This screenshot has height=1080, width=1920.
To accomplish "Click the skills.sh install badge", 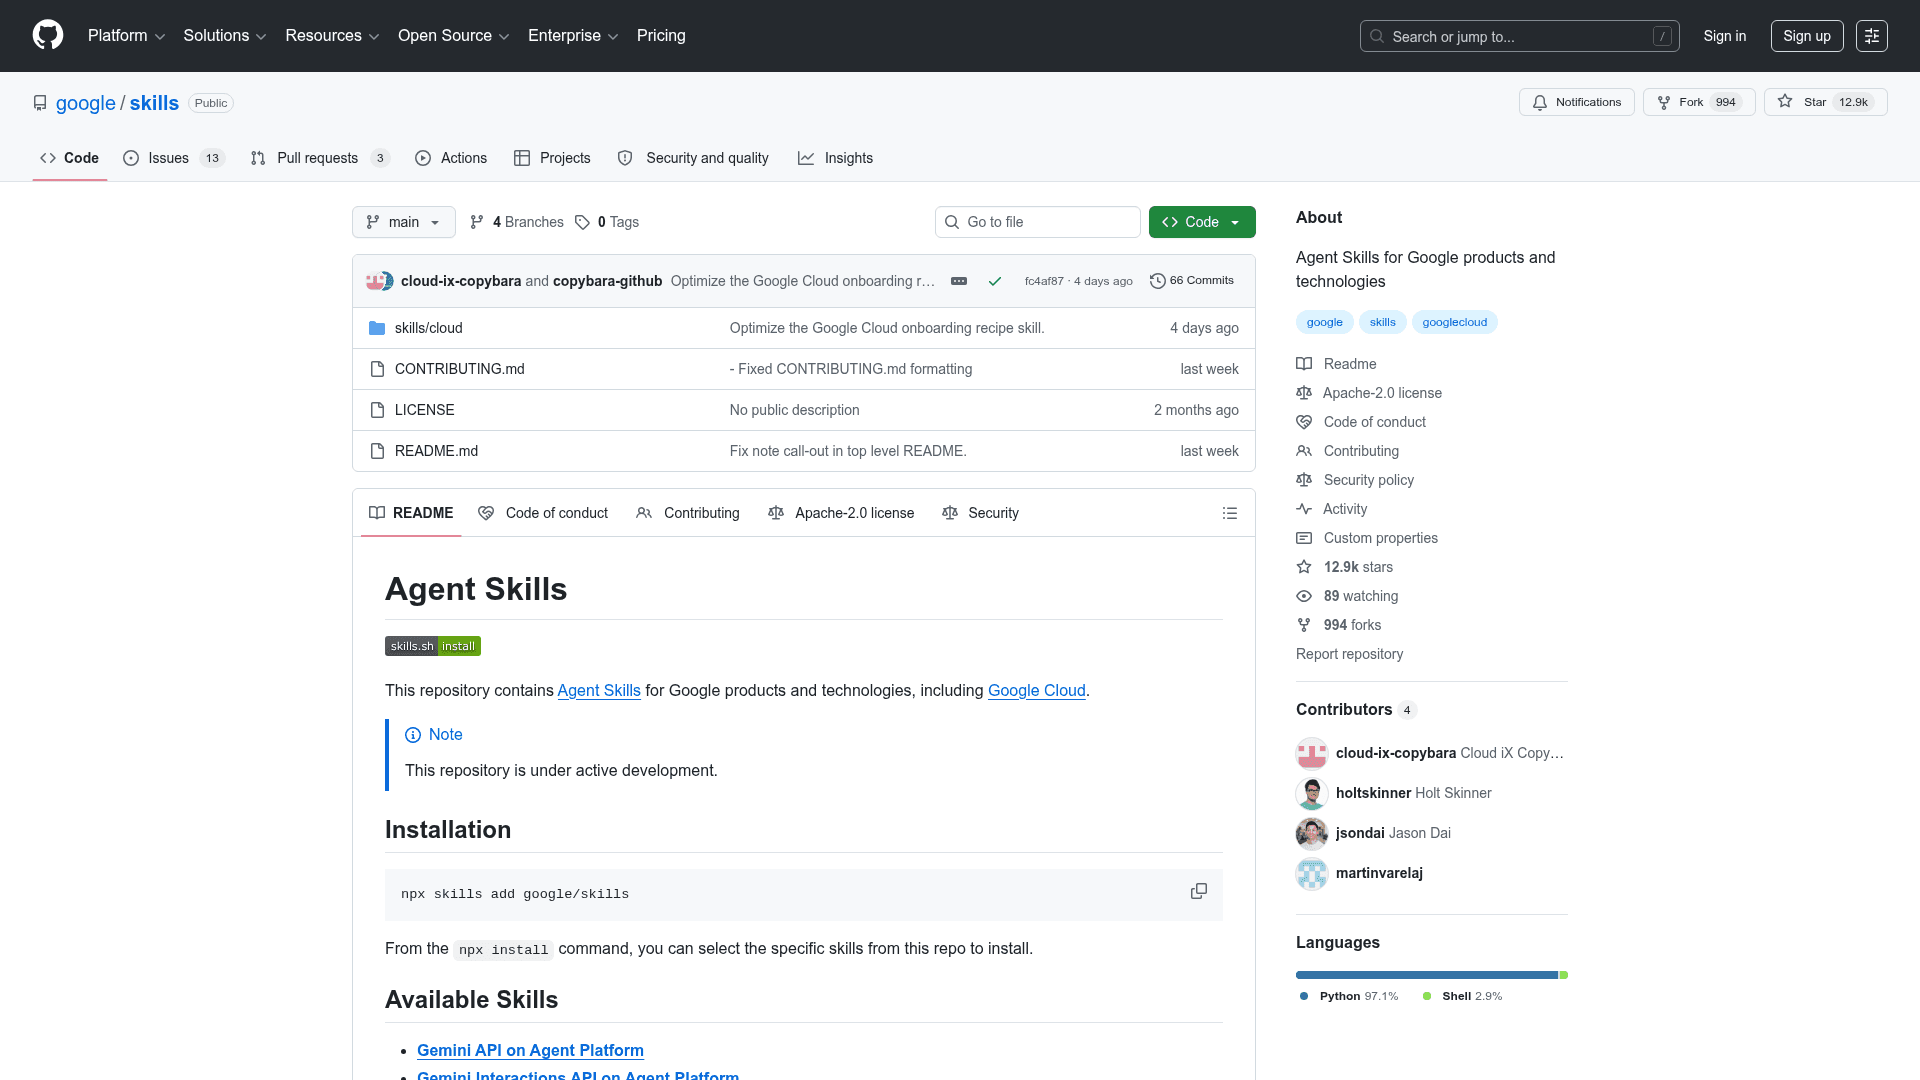I will 433,646.
